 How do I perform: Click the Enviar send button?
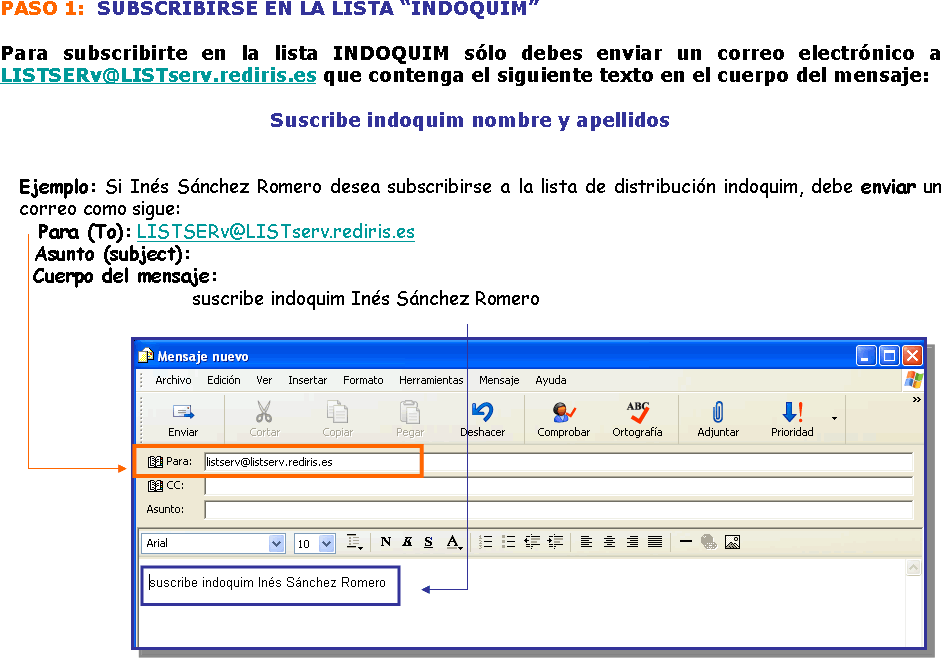[183, 417]
